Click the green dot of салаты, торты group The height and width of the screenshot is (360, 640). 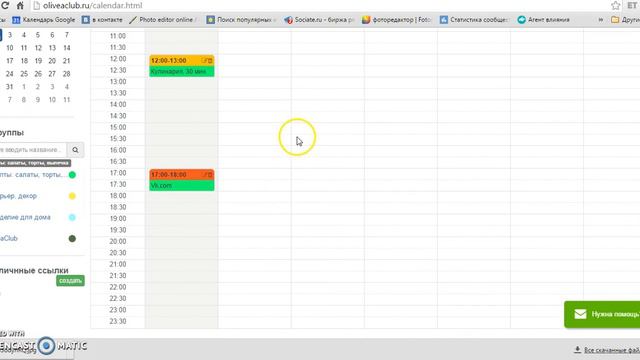coord(72,175)
